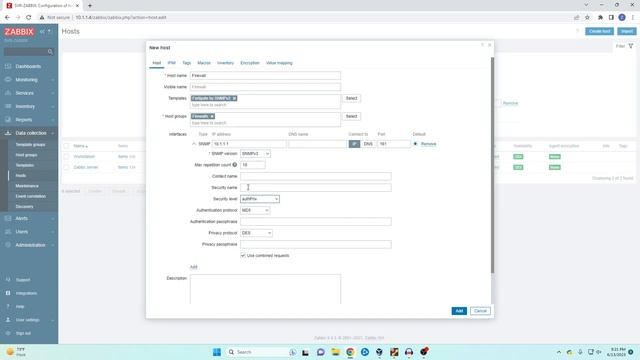Open the Task View taskbar icon
The width and height of the screenshot is (640, 360).
tap(305, 352)
